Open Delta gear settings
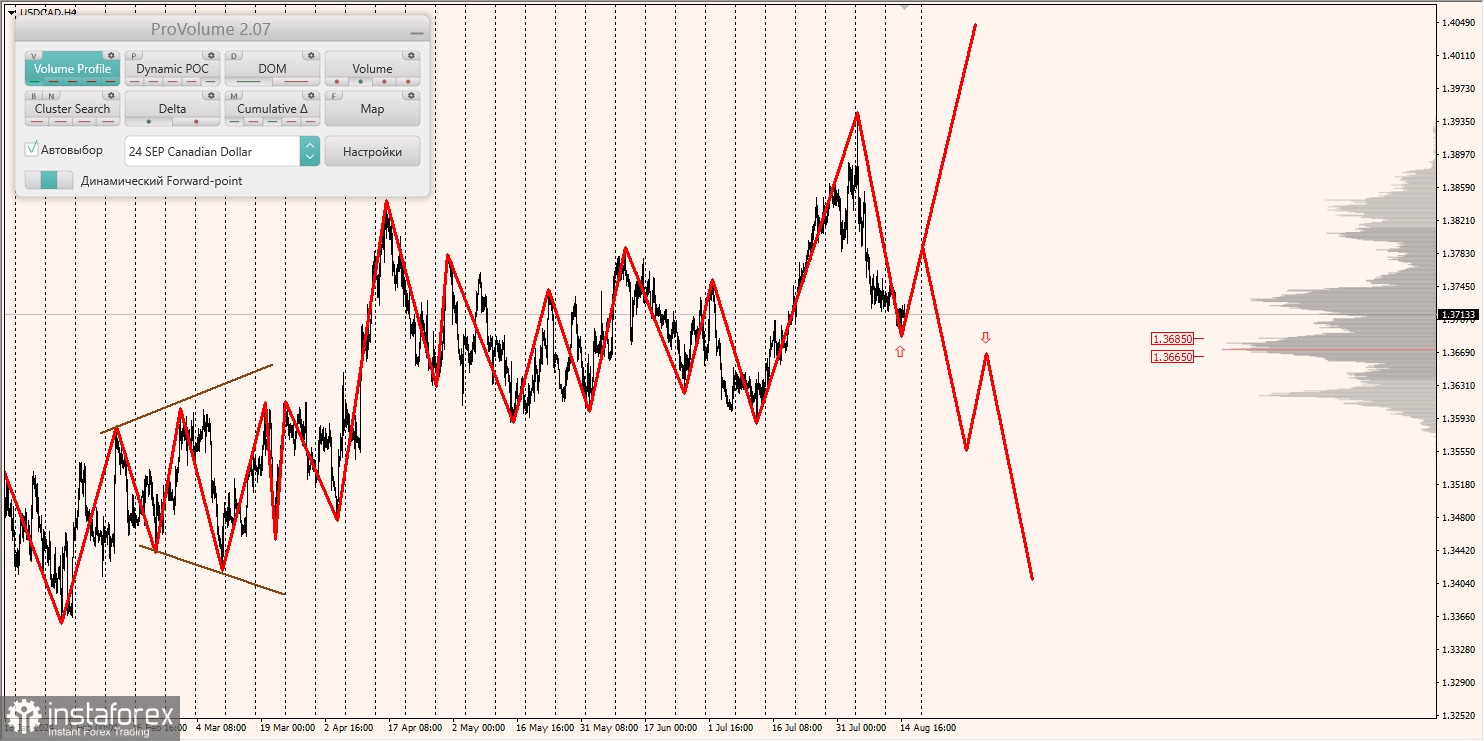This screenshot has width=1484, height=741. click(x=211, y=95)
